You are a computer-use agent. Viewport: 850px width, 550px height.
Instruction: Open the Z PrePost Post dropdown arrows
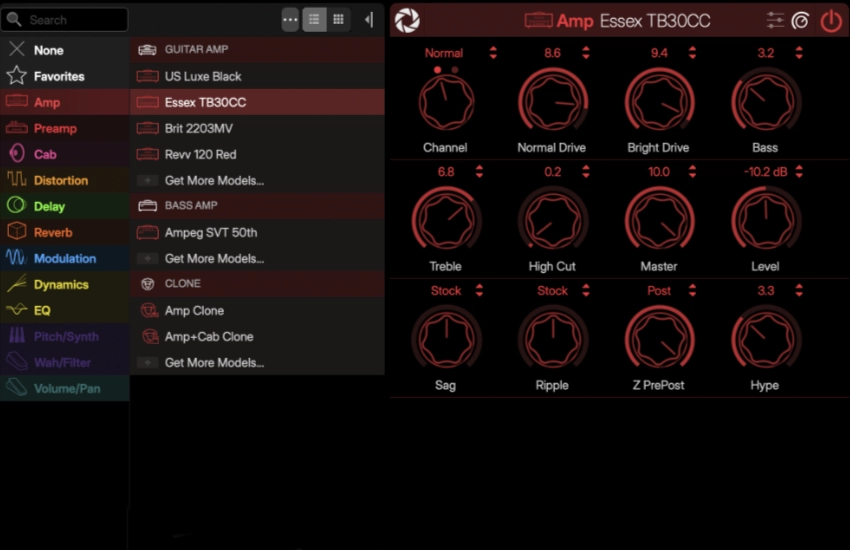click(x=692, y=290)
